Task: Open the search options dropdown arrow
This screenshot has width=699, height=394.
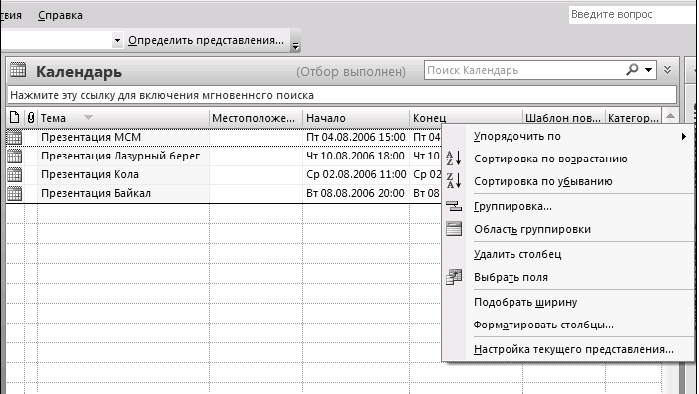Action: coord(649,70)
